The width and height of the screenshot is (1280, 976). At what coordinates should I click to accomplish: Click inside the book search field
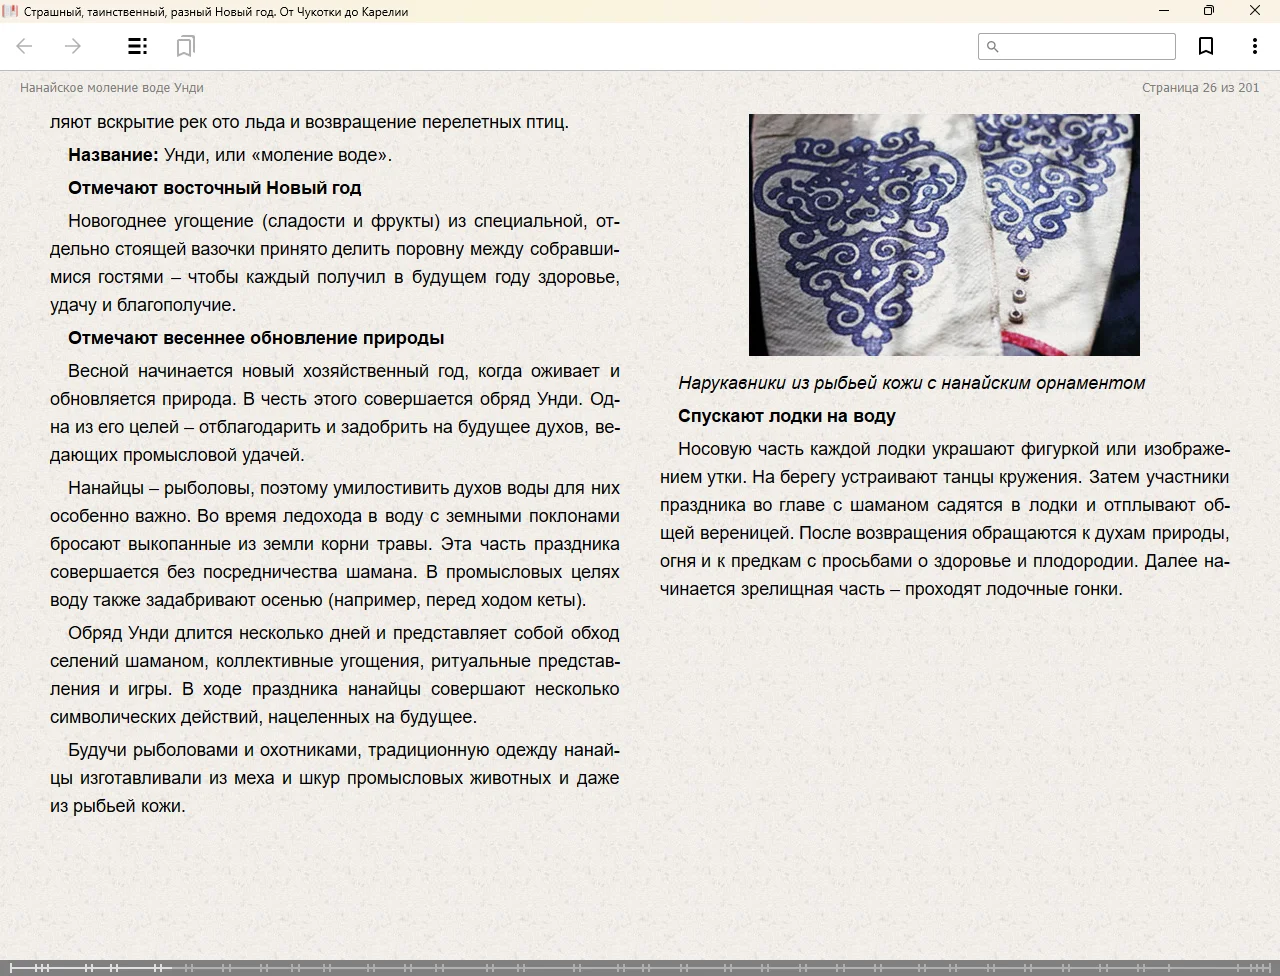tap(1085, 47)
